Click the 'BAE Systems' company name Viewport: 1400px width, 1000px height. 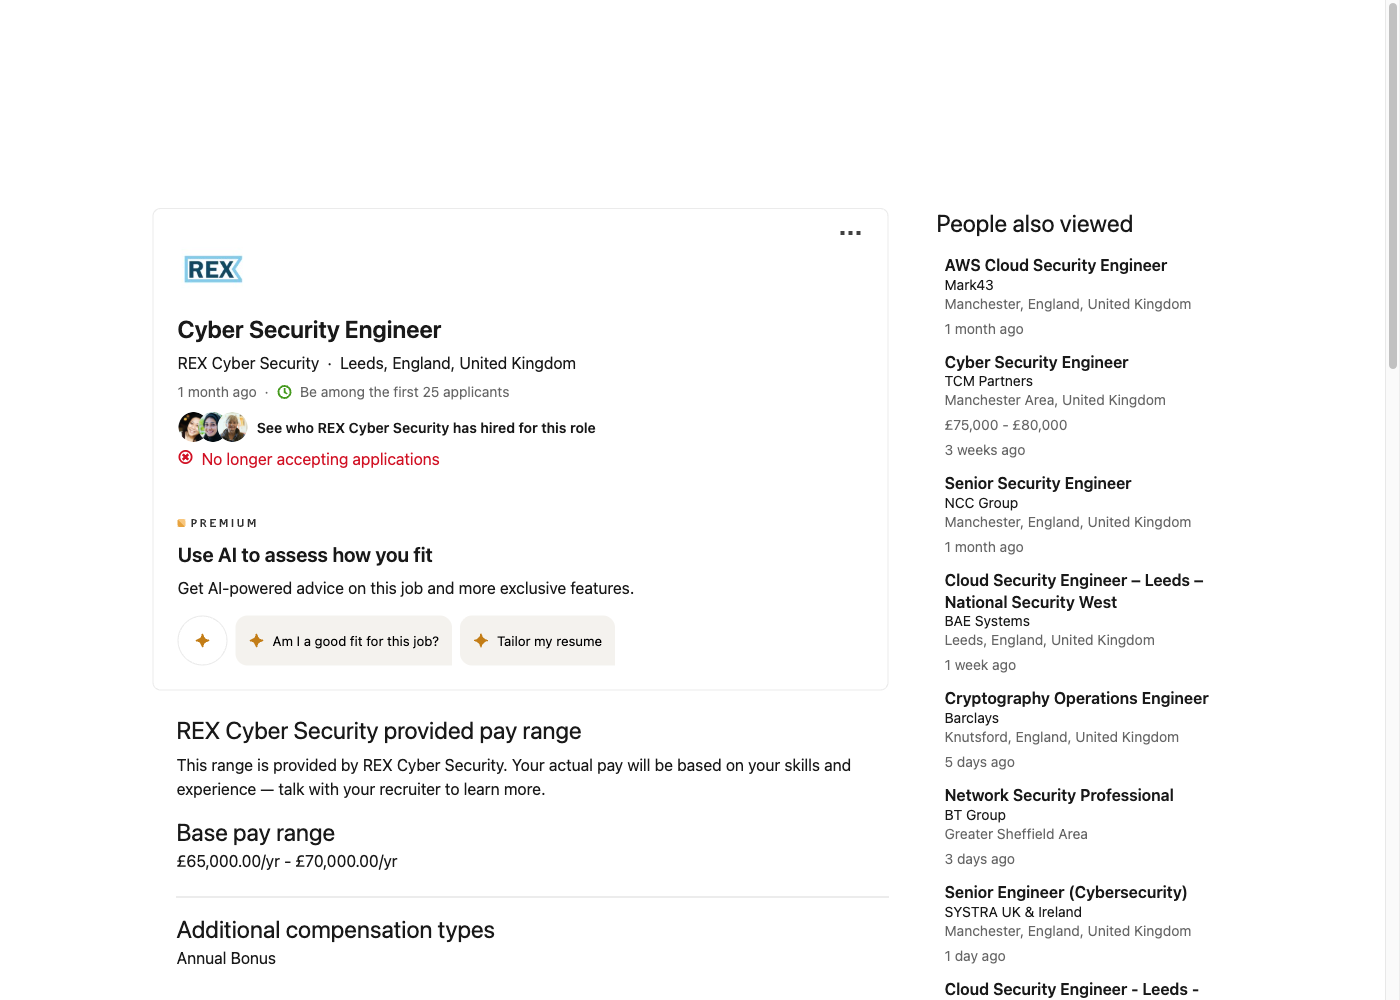(987, 621)
